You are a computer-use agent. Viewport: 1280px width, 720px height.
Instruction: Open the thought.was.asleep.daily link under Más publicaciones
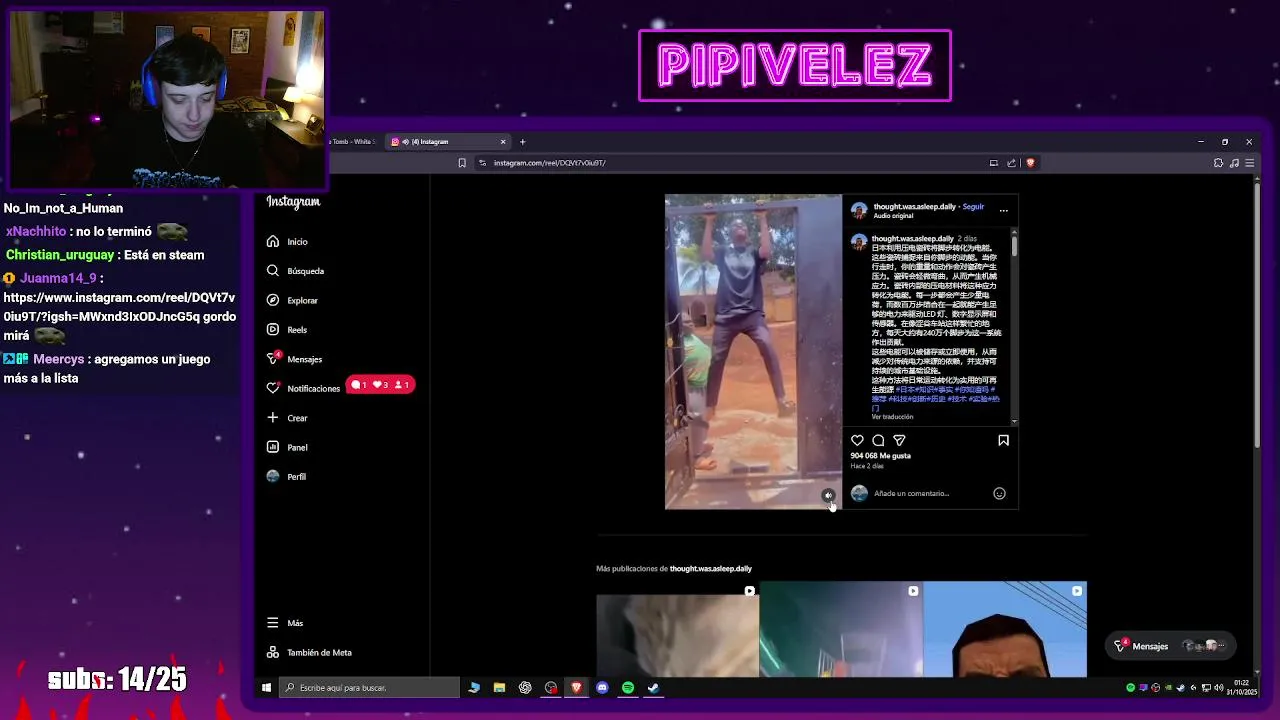[711, 569]
